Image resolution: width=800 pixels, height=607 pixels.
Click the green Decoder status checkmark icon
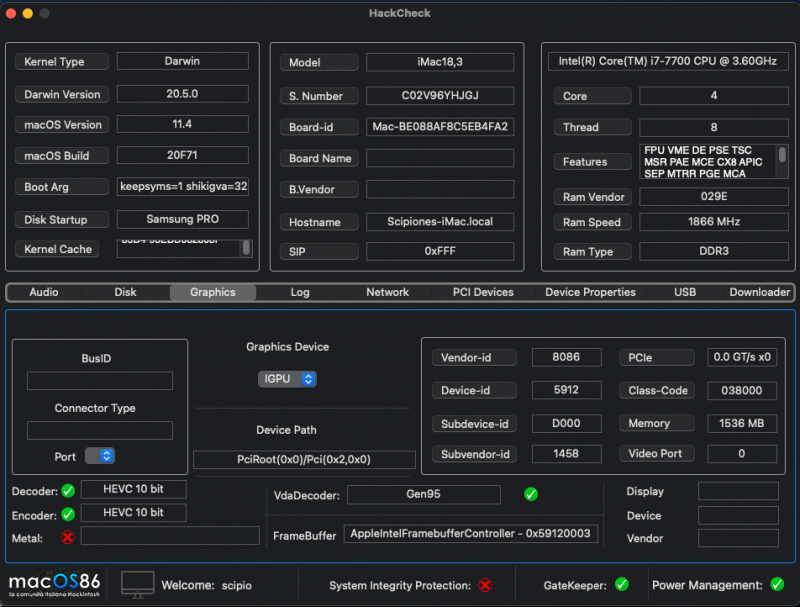tap(68, 490)
